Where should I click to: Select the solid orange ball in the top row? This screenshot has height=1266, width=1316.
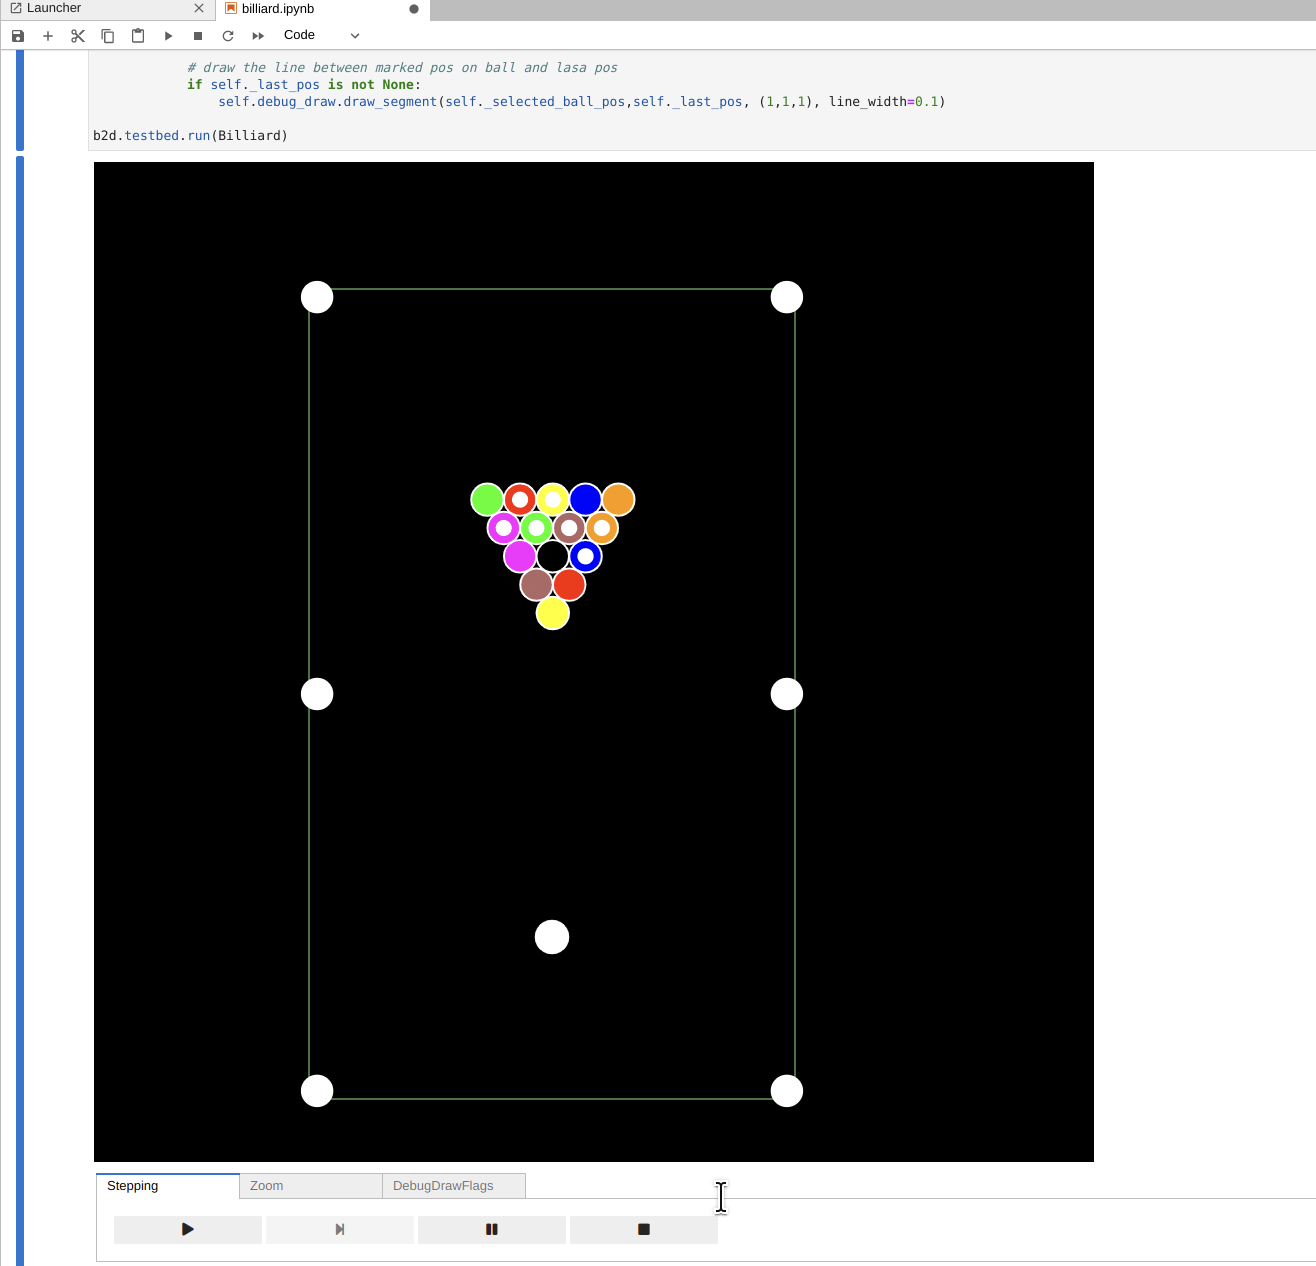click(x=618, y=499)
